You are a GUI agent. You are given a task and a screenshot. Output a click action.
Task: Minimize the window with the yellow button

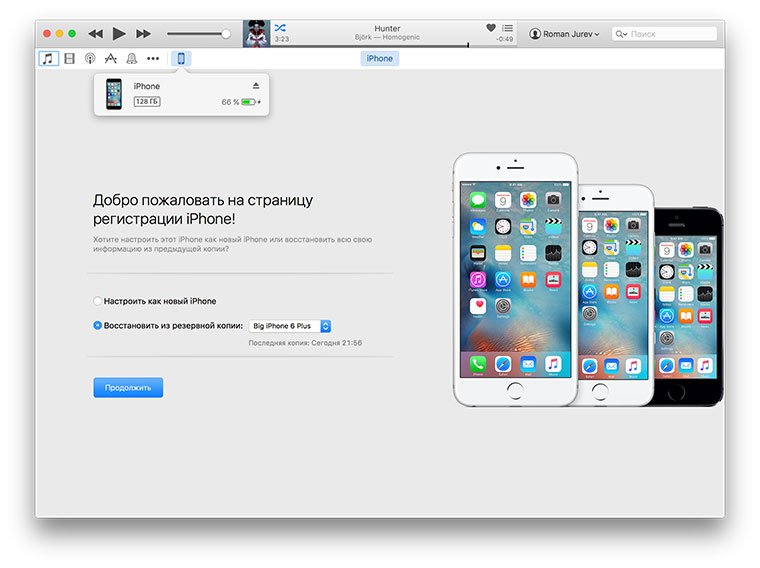point(60,33)
